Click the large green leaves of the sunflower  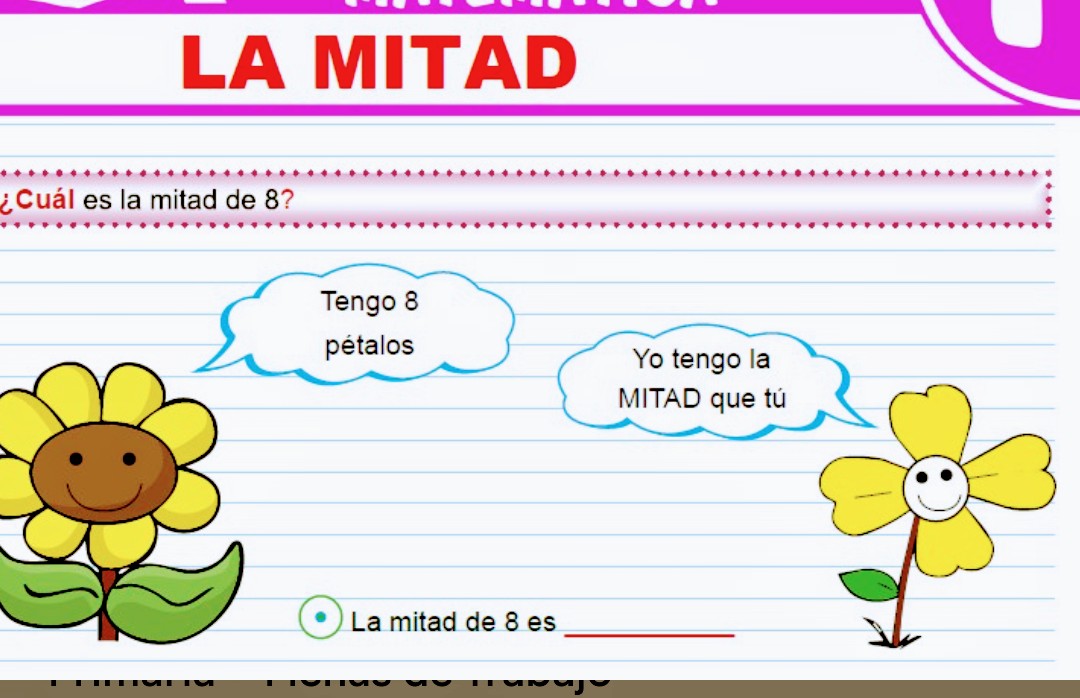pyautogui.click(x=121, y=593)
